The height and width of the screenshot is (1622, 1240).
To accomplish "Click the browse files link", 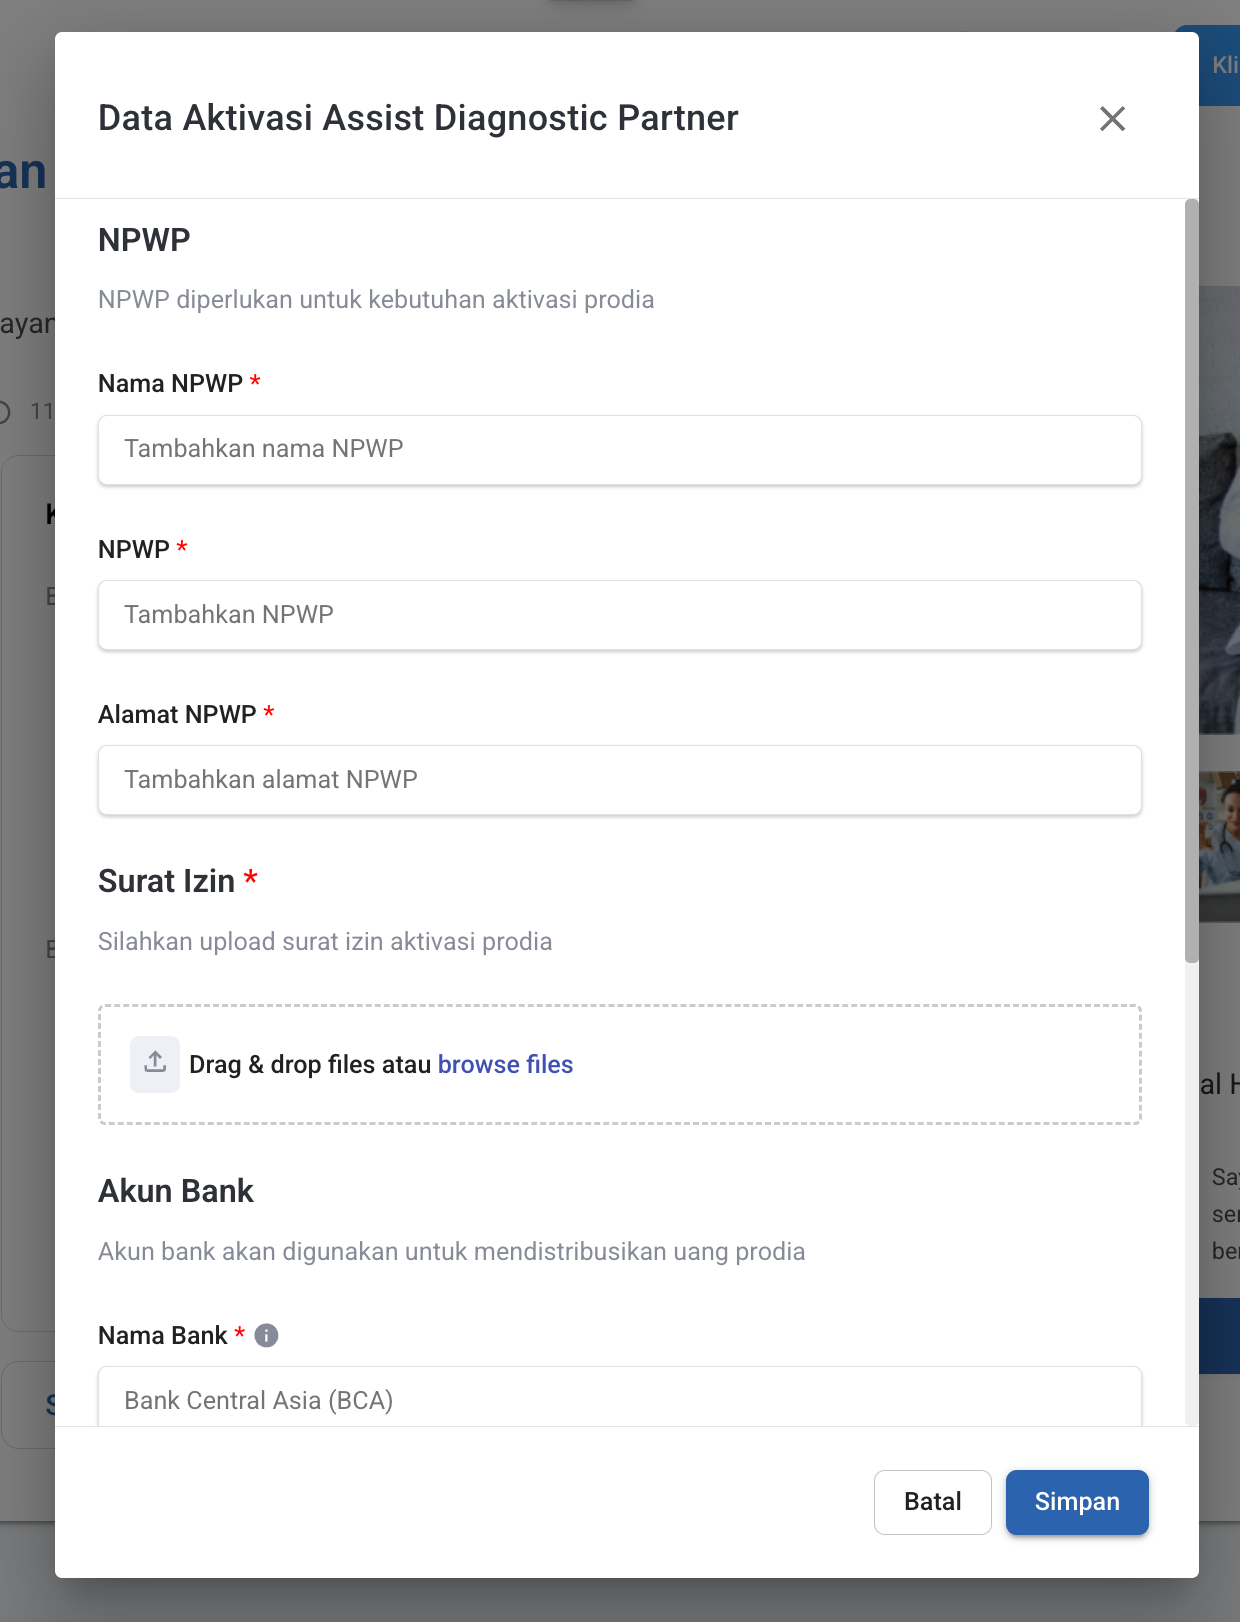I will click(505, 1065).
